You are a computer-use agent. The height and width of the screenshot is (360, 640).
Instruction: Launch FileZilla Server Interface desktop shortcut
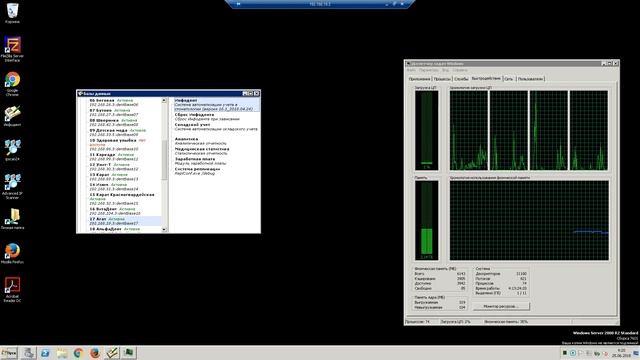pos(12,48)
